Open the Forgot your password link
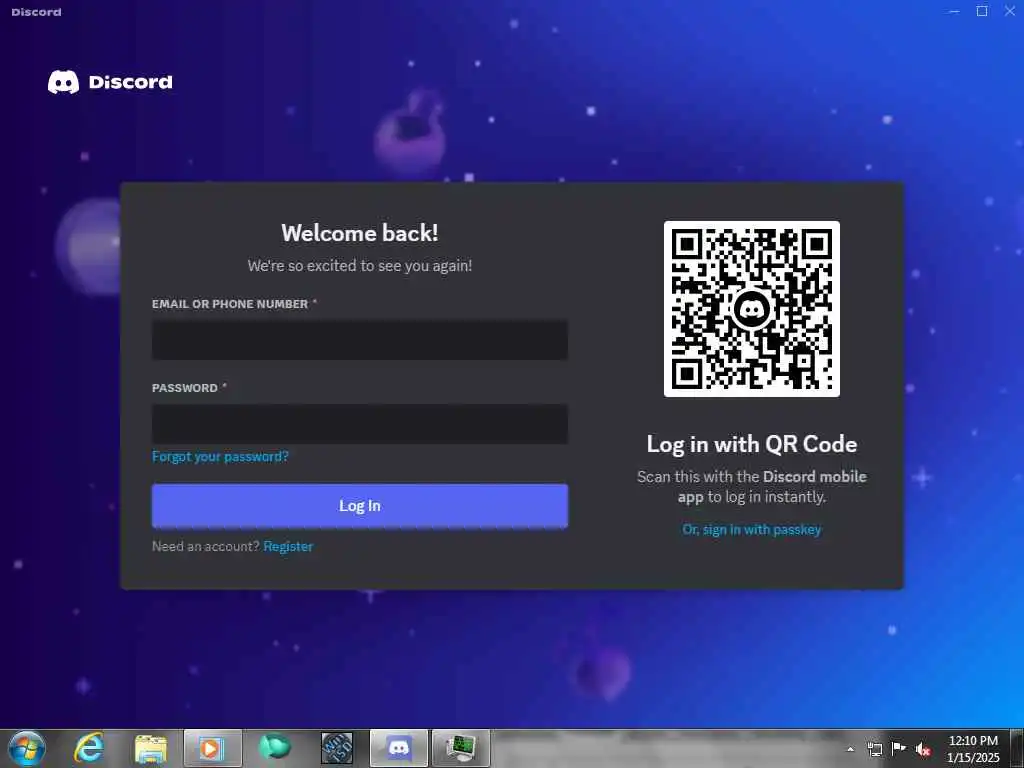This screenshot has height=768, width=1024. pos(220,456)
